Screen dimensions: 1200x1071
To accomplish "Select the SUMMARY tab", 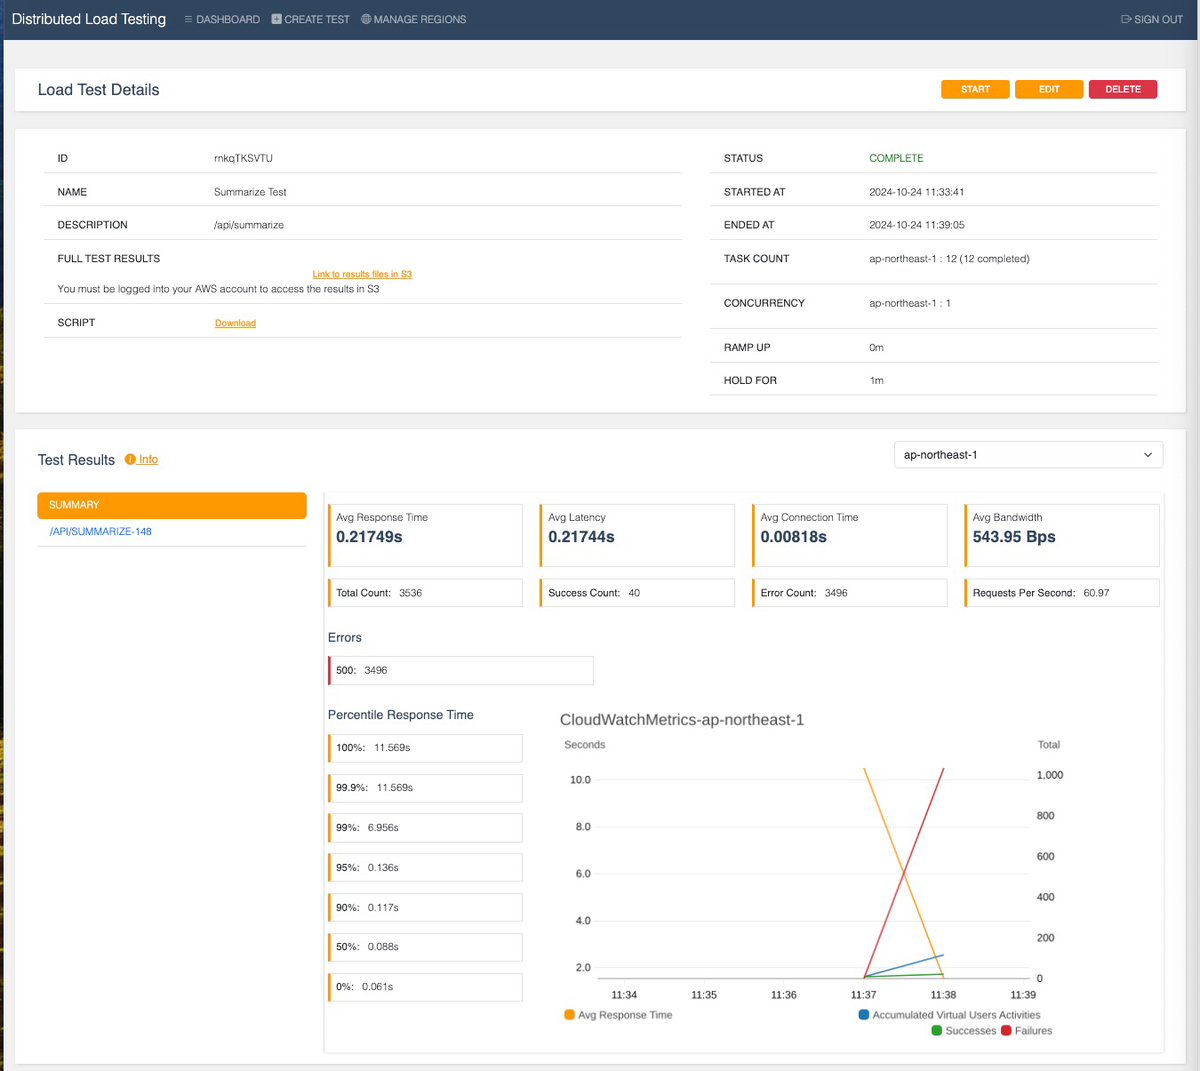I will coord(171,505).
